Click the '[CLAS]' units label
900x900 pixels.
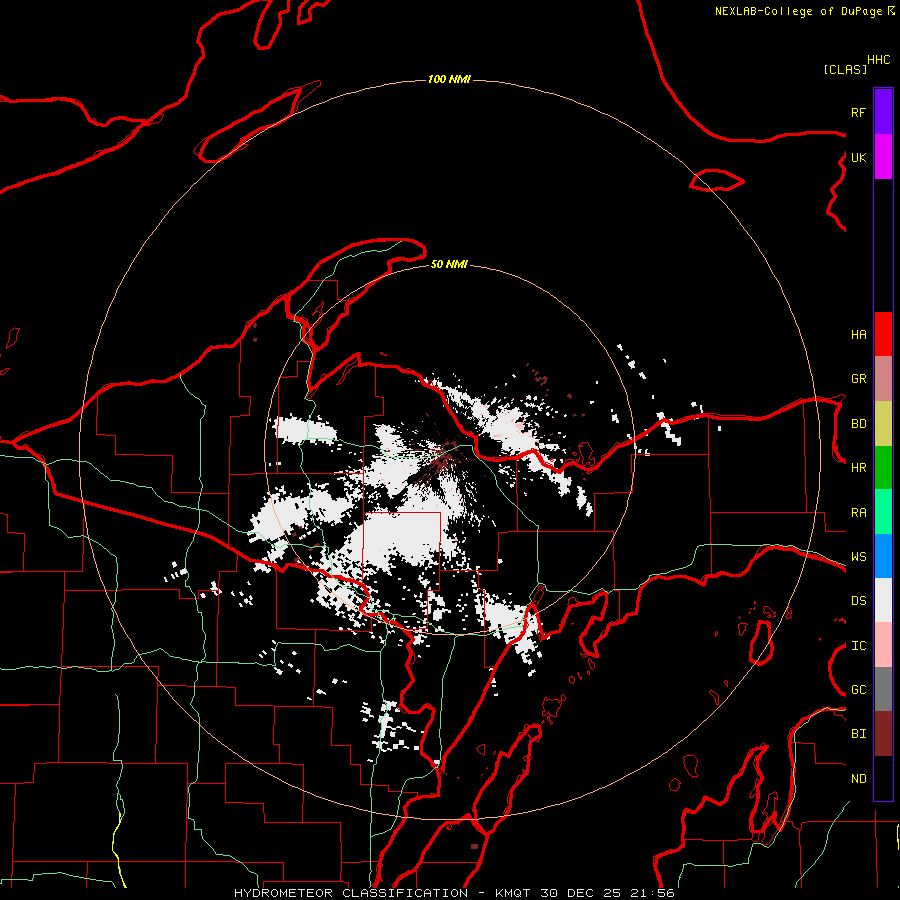(x=844, y=69)
